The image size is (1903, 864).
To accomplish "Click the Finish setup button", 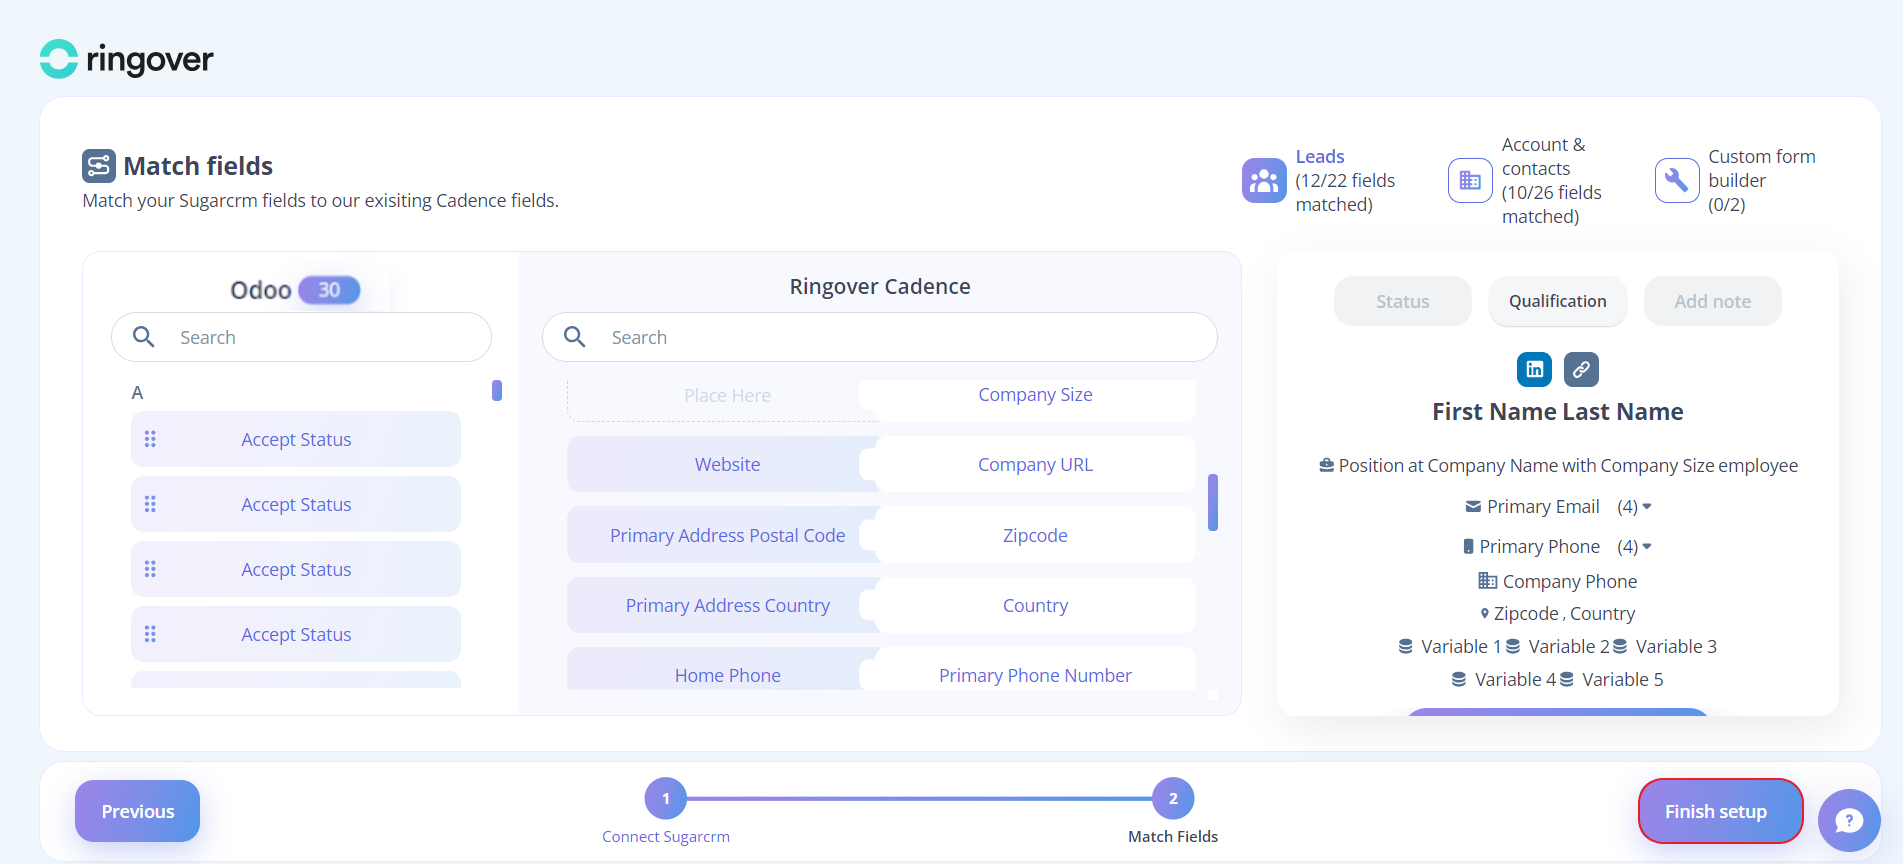I will point(1720,811).
